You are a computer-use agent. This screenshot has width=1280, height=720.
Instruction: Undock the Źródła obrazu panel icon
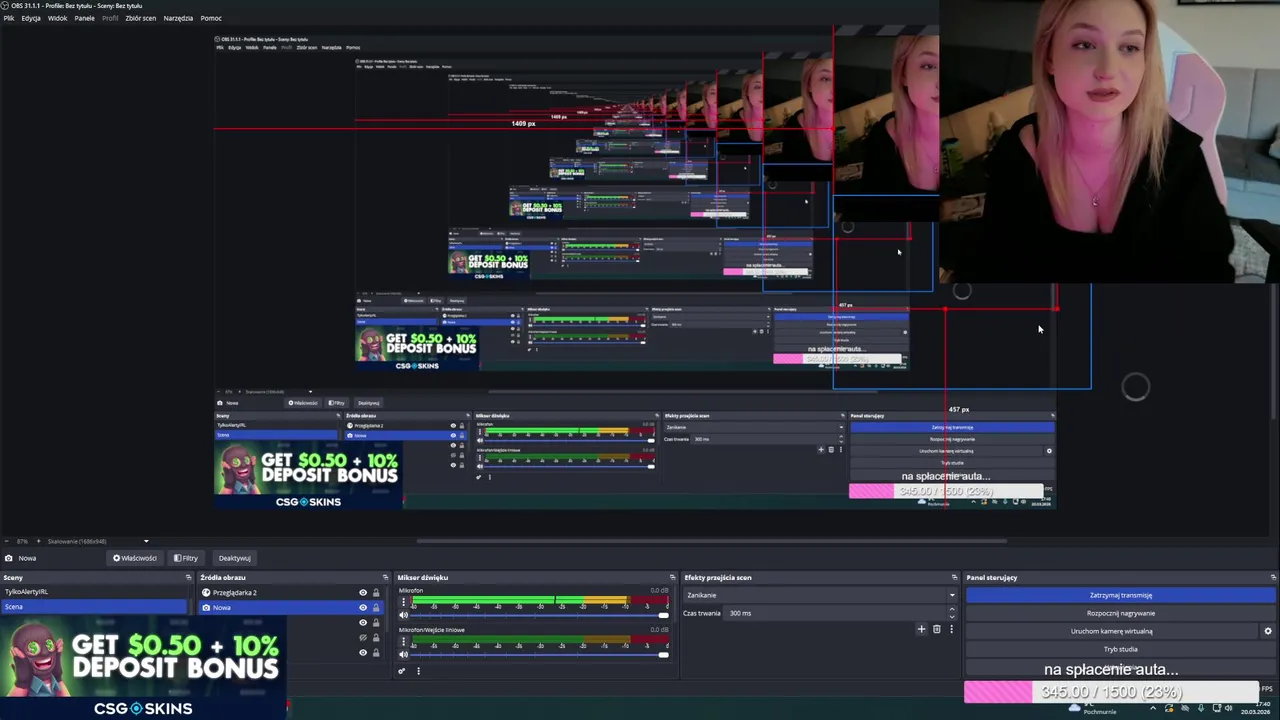(385, 577)
